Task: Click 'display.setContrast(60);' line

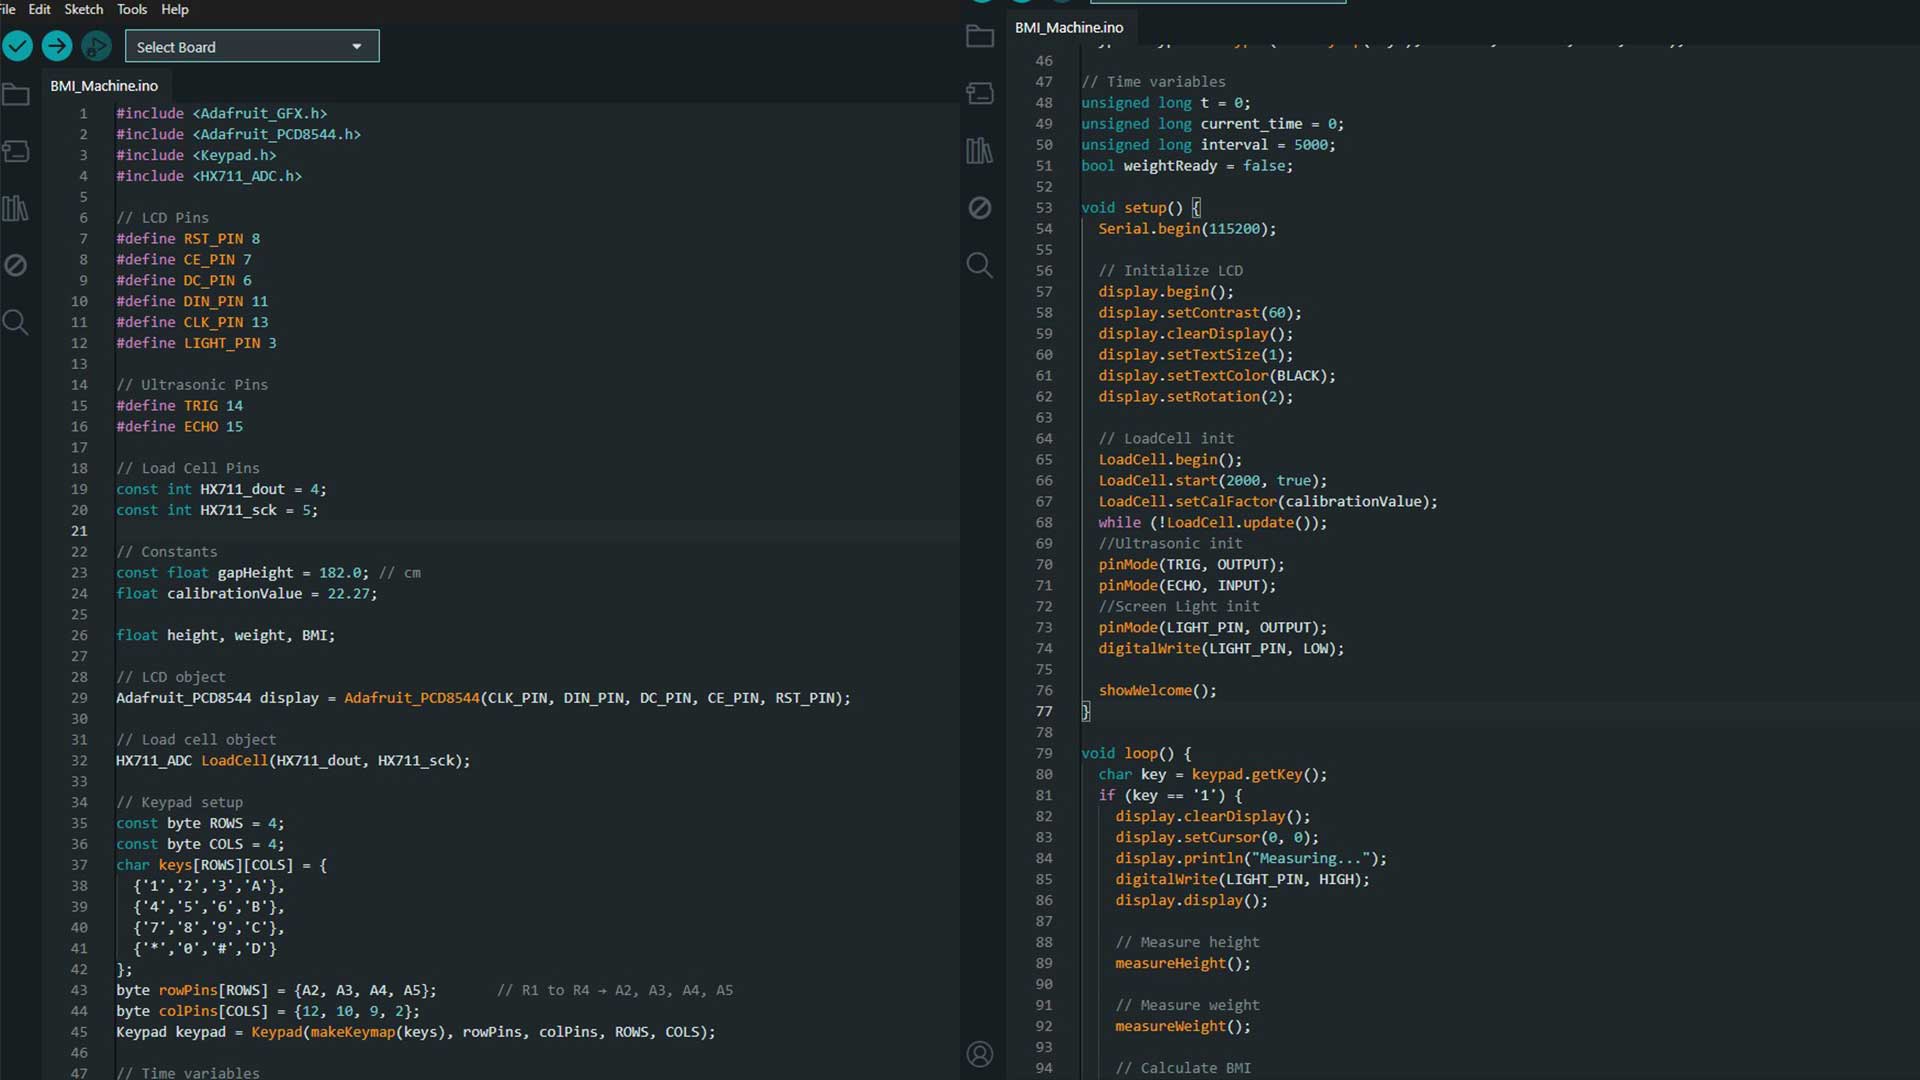Action: click(x=1200, y=313)
